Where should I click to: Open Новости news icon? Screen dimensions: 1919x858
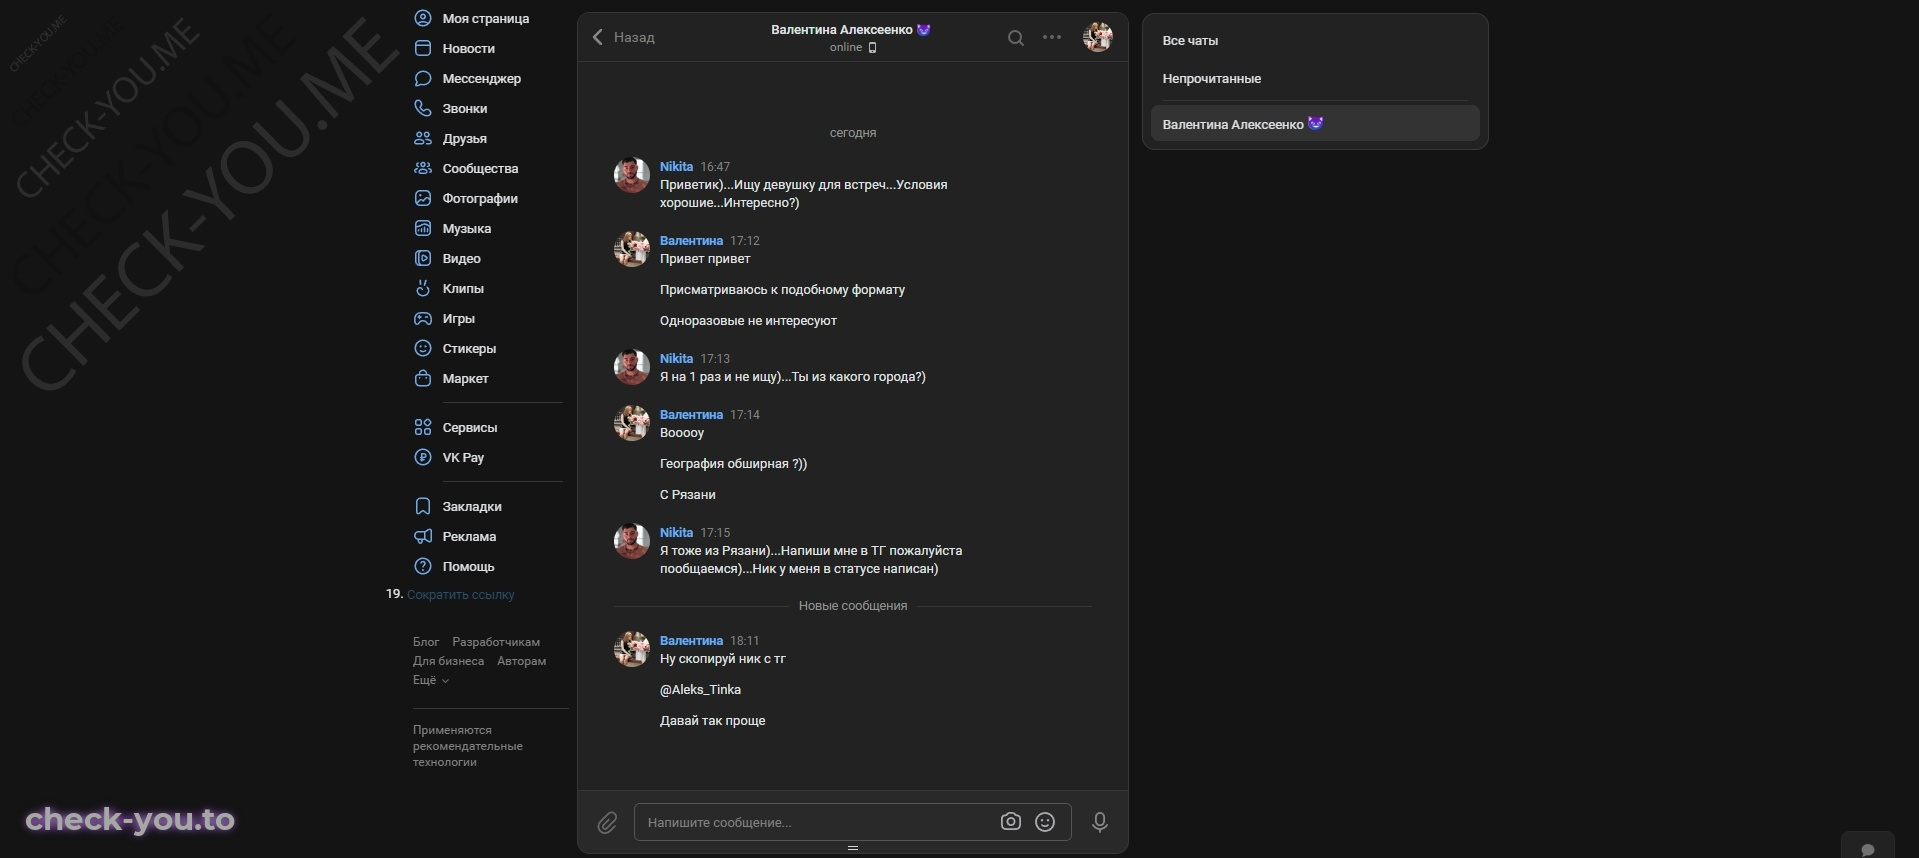coord(423,48)
